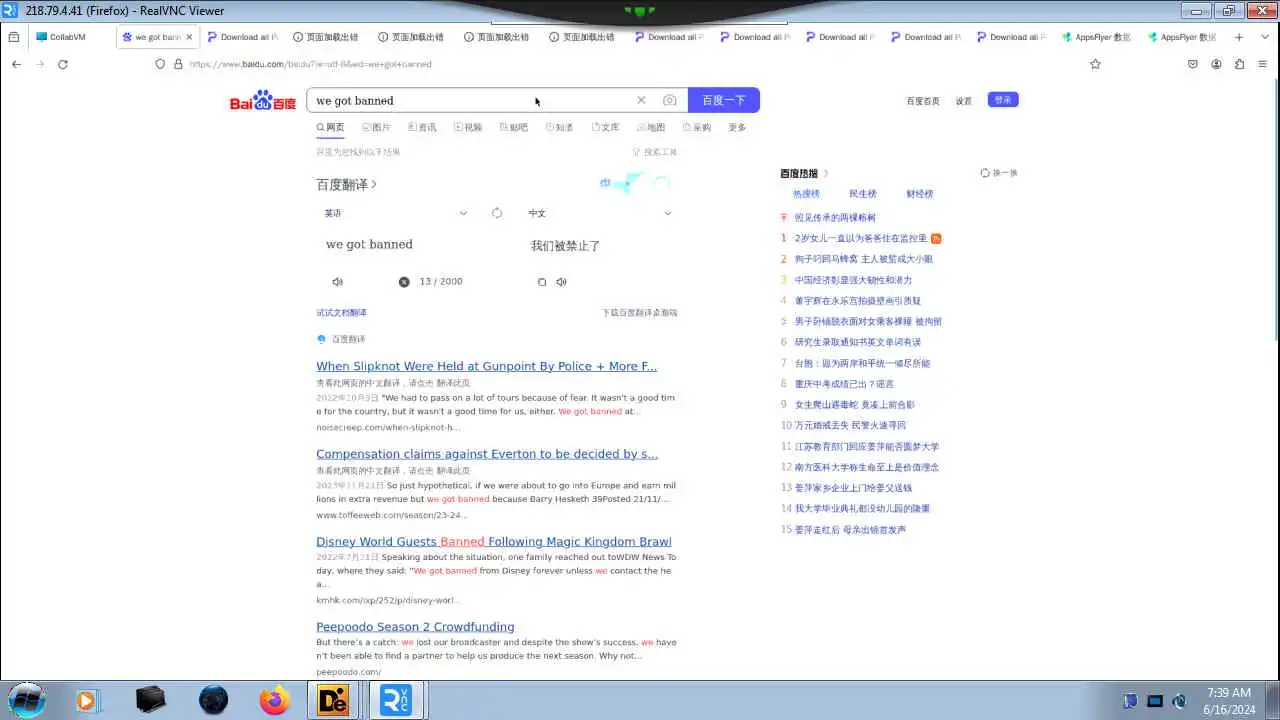Copy the translated text
1280x720 pixels.
(542, 282)
